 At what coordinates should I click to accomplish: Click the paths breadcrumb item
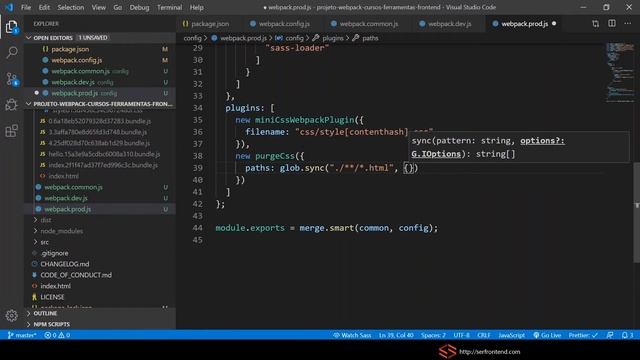370,38
